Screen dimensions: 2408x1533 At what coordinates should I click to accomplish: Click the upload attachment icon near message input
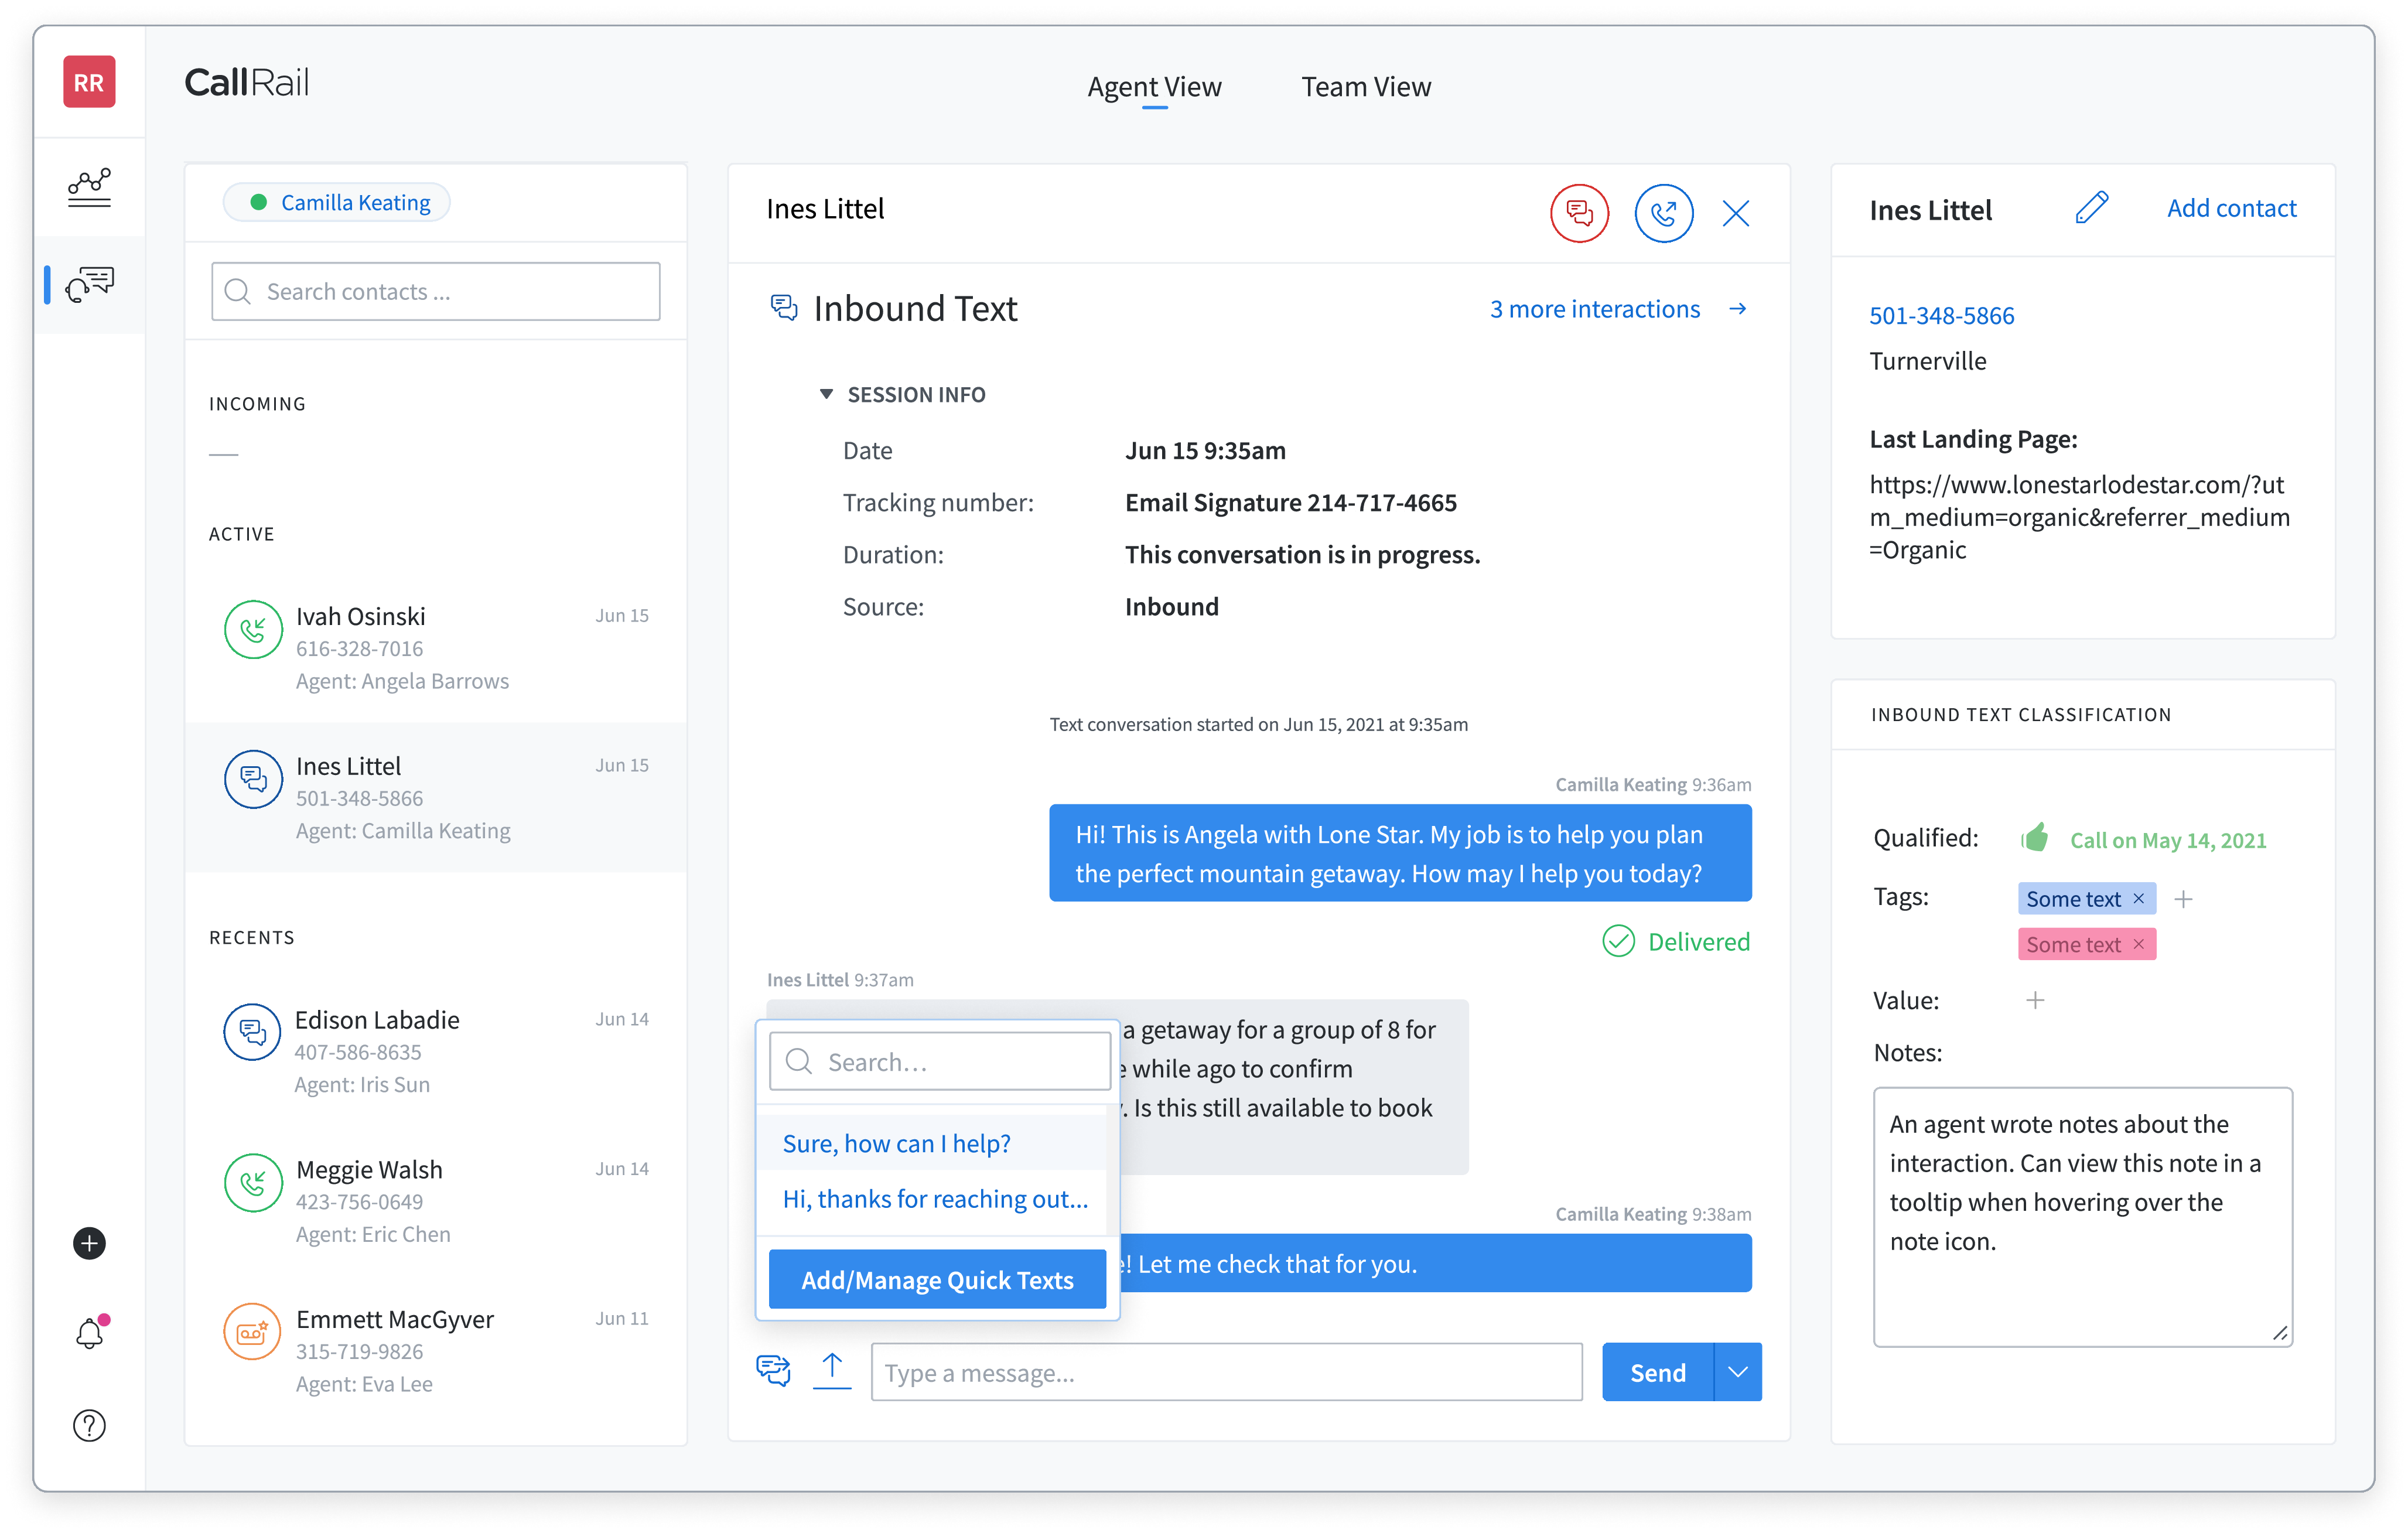click(x=832, y=1371)
